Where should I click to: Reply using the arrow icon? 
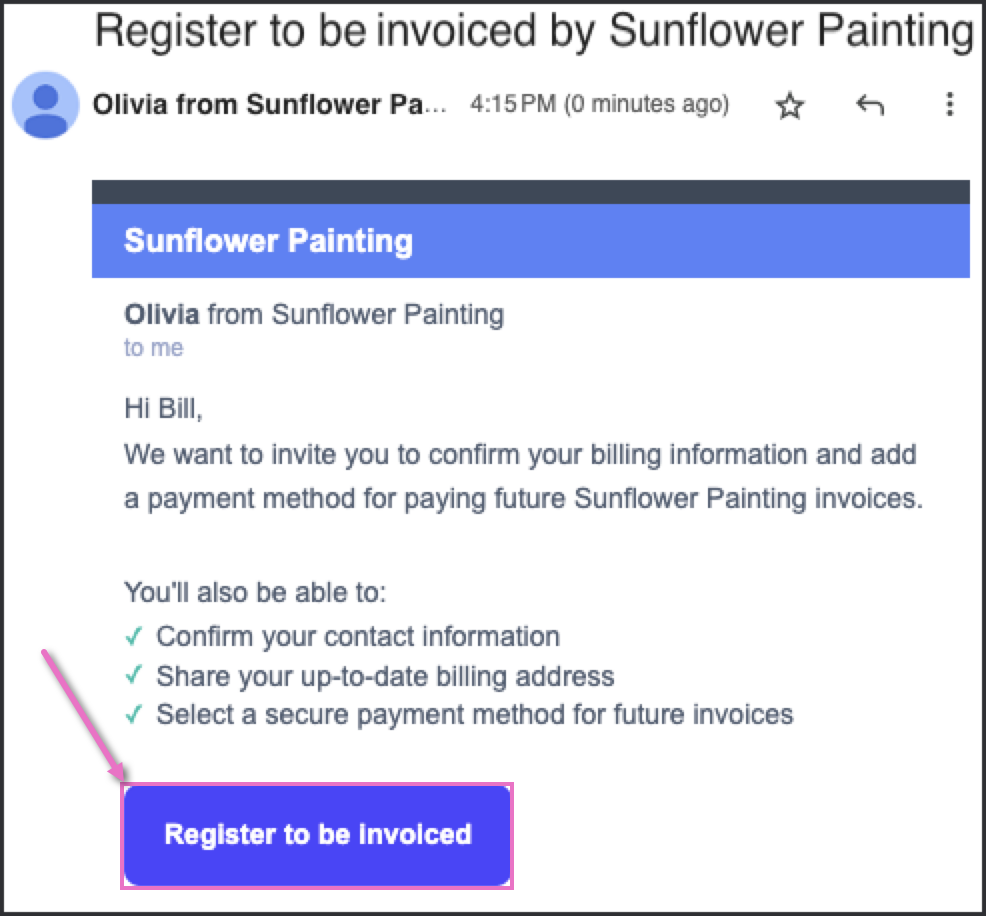click(870, 105)
